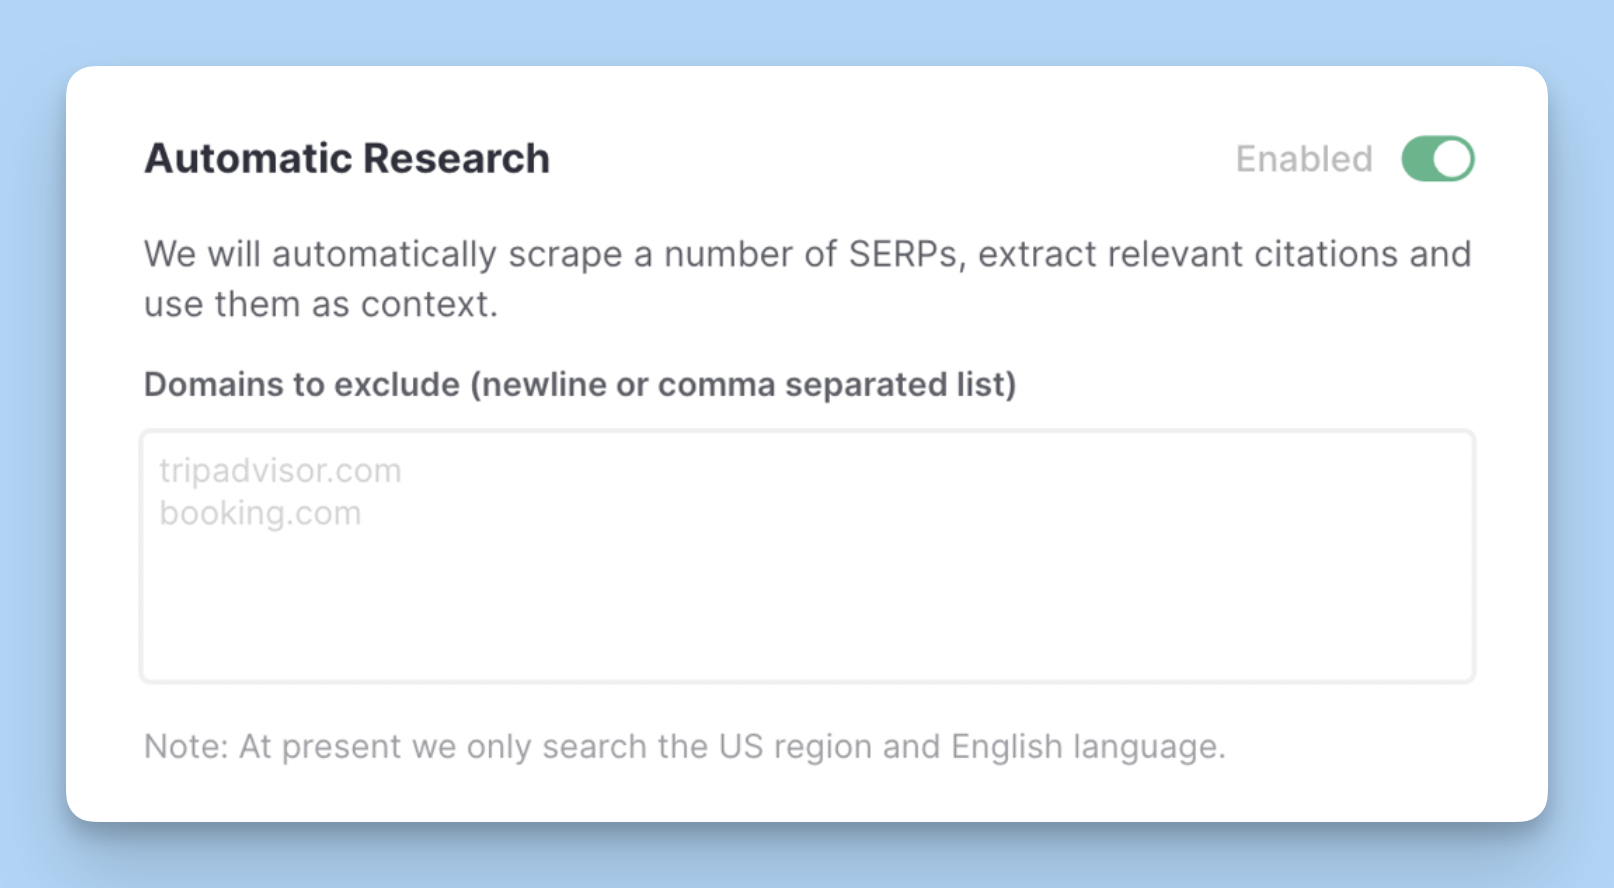Click the green track of the Enabled toggle
This screenshot has width=1614, height=888.
(x=1418, y=159)
